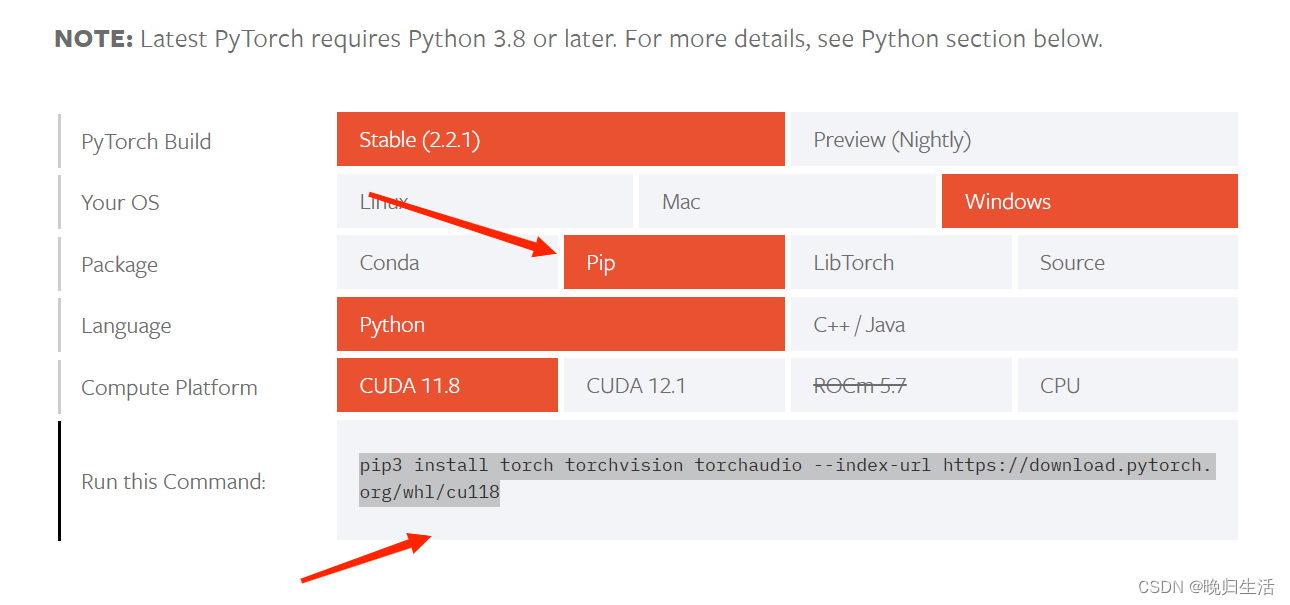The width and height of the screenshot is (1290, 605).
Task: Click the Package row label
Action: click(119, 265)
